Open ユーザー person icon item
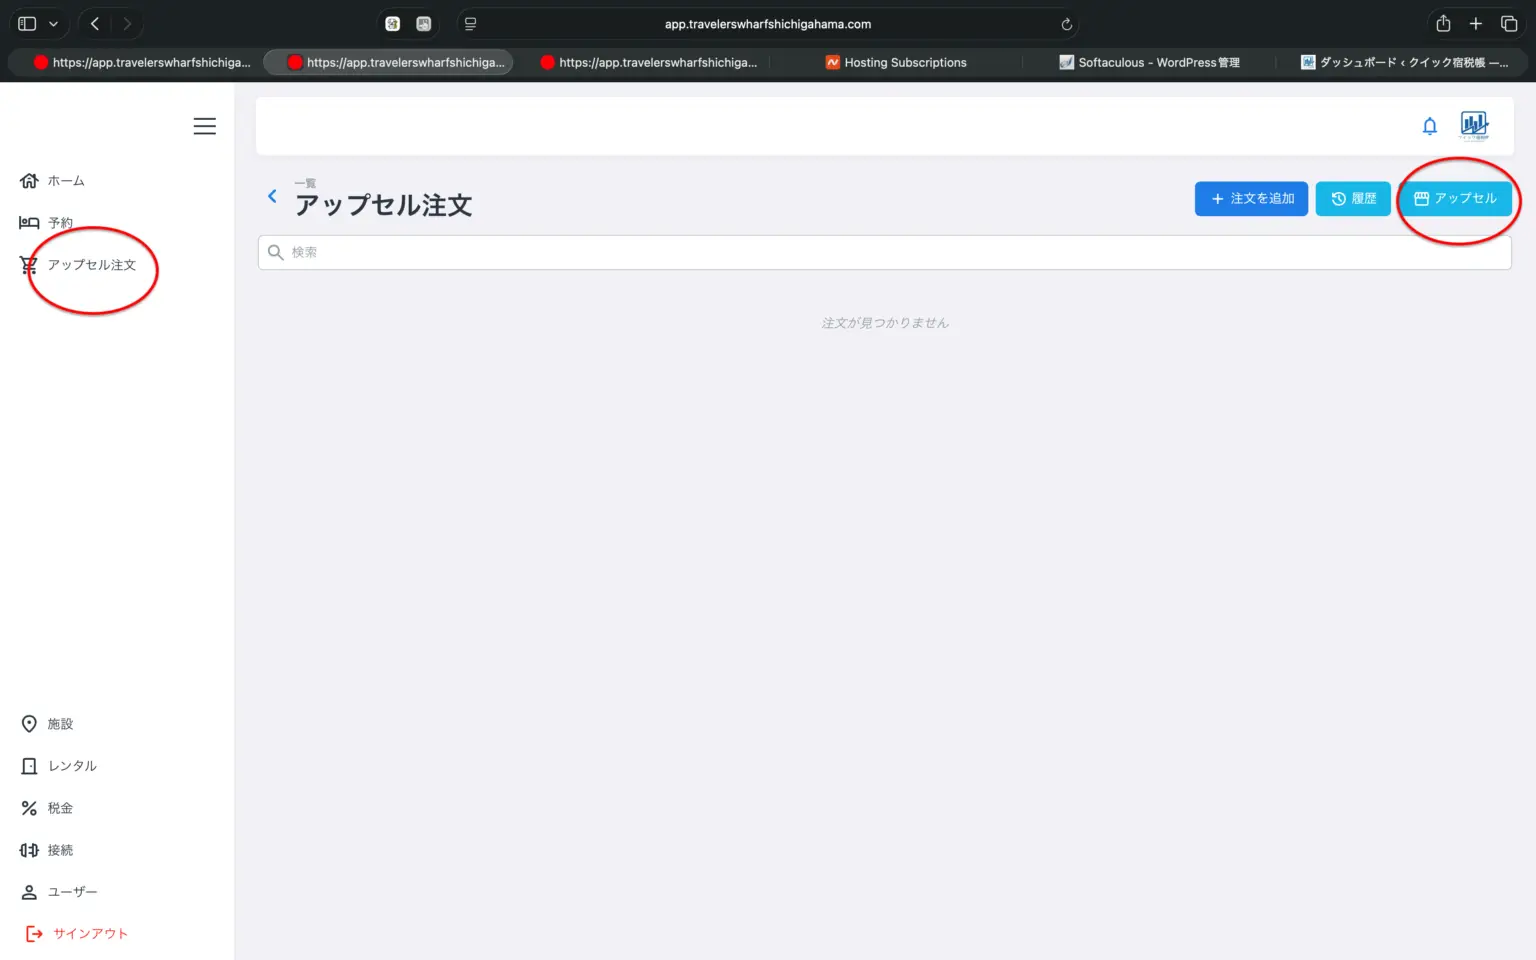 click(x=72, y=892)
